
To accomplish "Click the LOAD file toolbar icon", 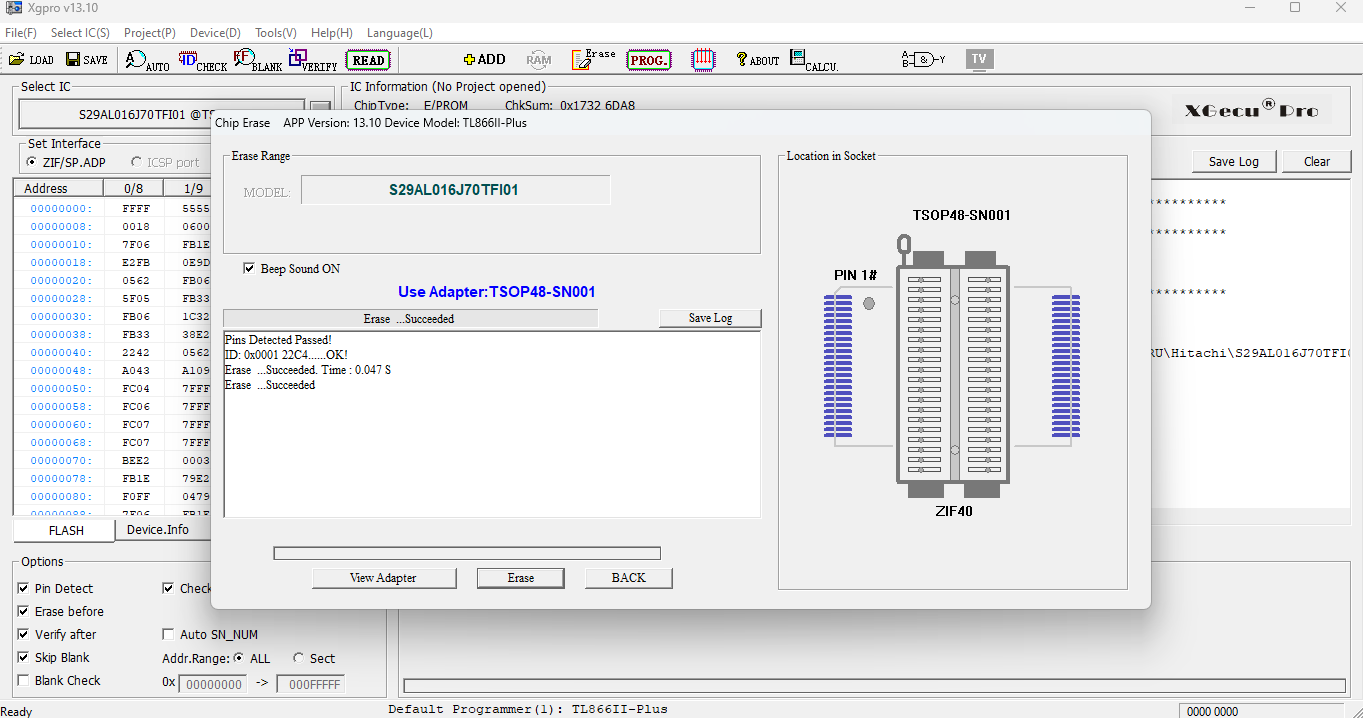I will click(31, 60).
